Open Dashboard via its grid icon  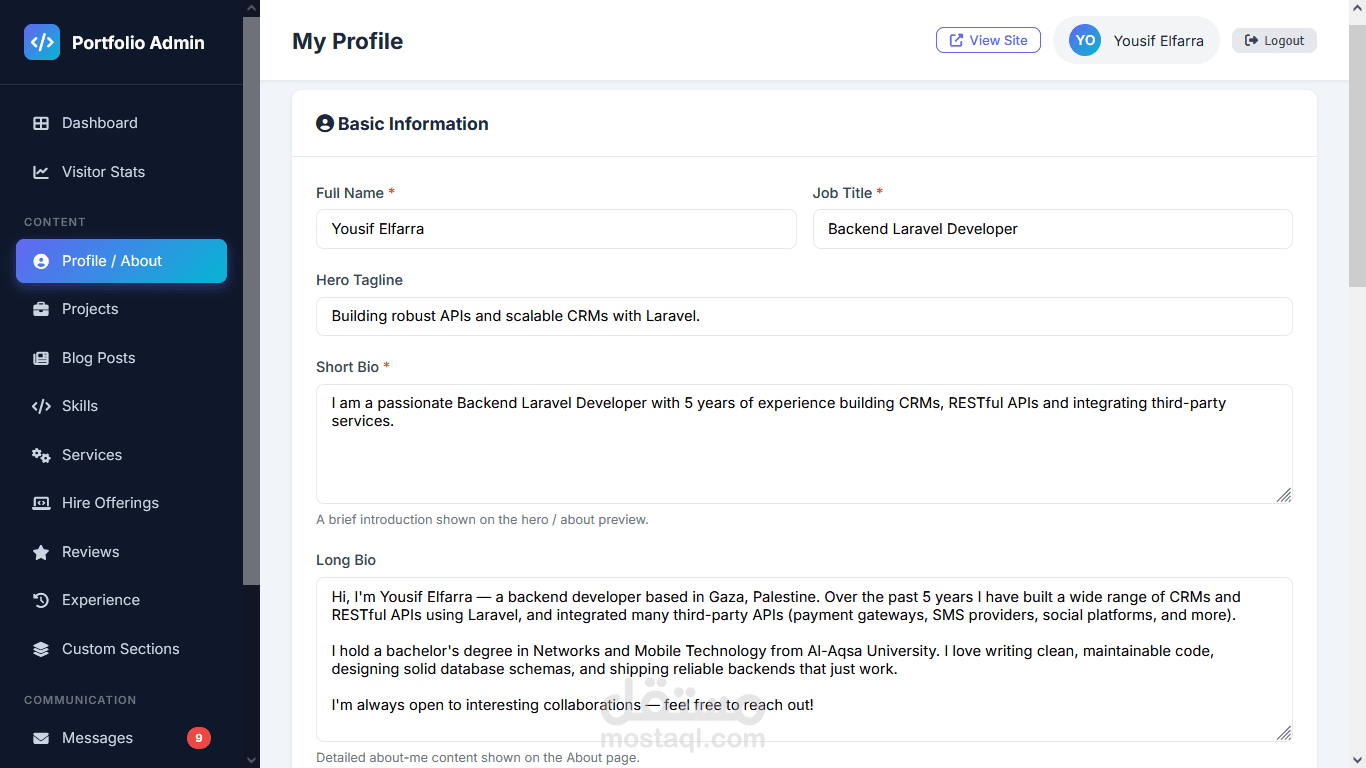tap(41, 123)
